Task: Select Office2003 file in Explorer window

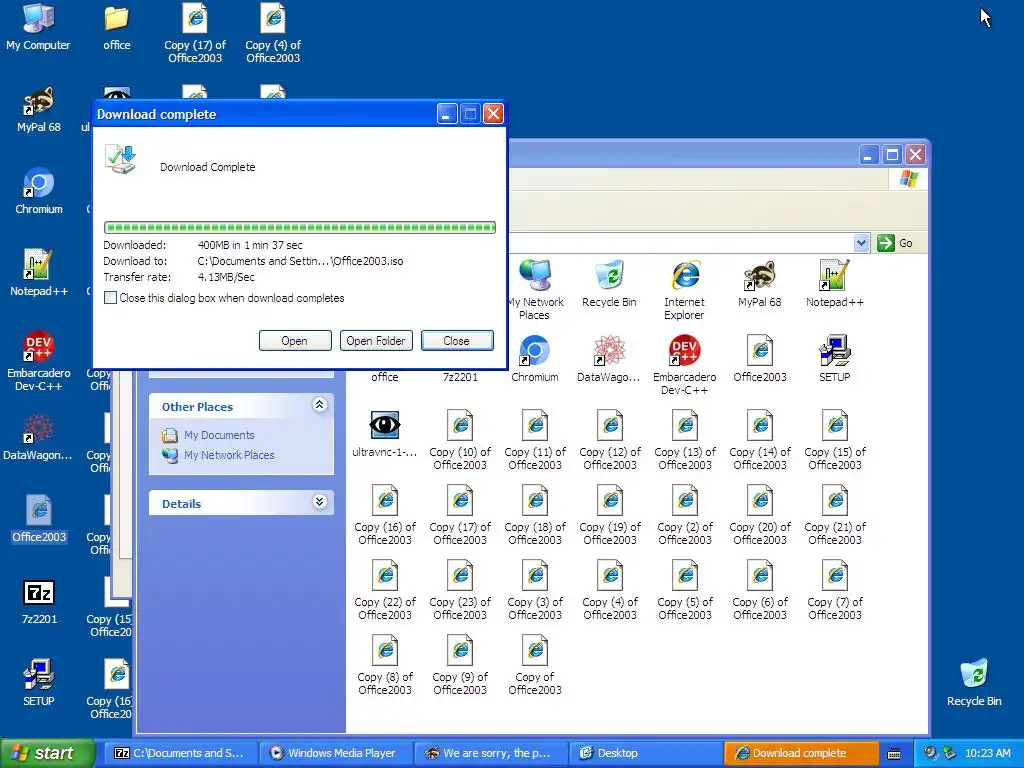Action: click(760, 359)
